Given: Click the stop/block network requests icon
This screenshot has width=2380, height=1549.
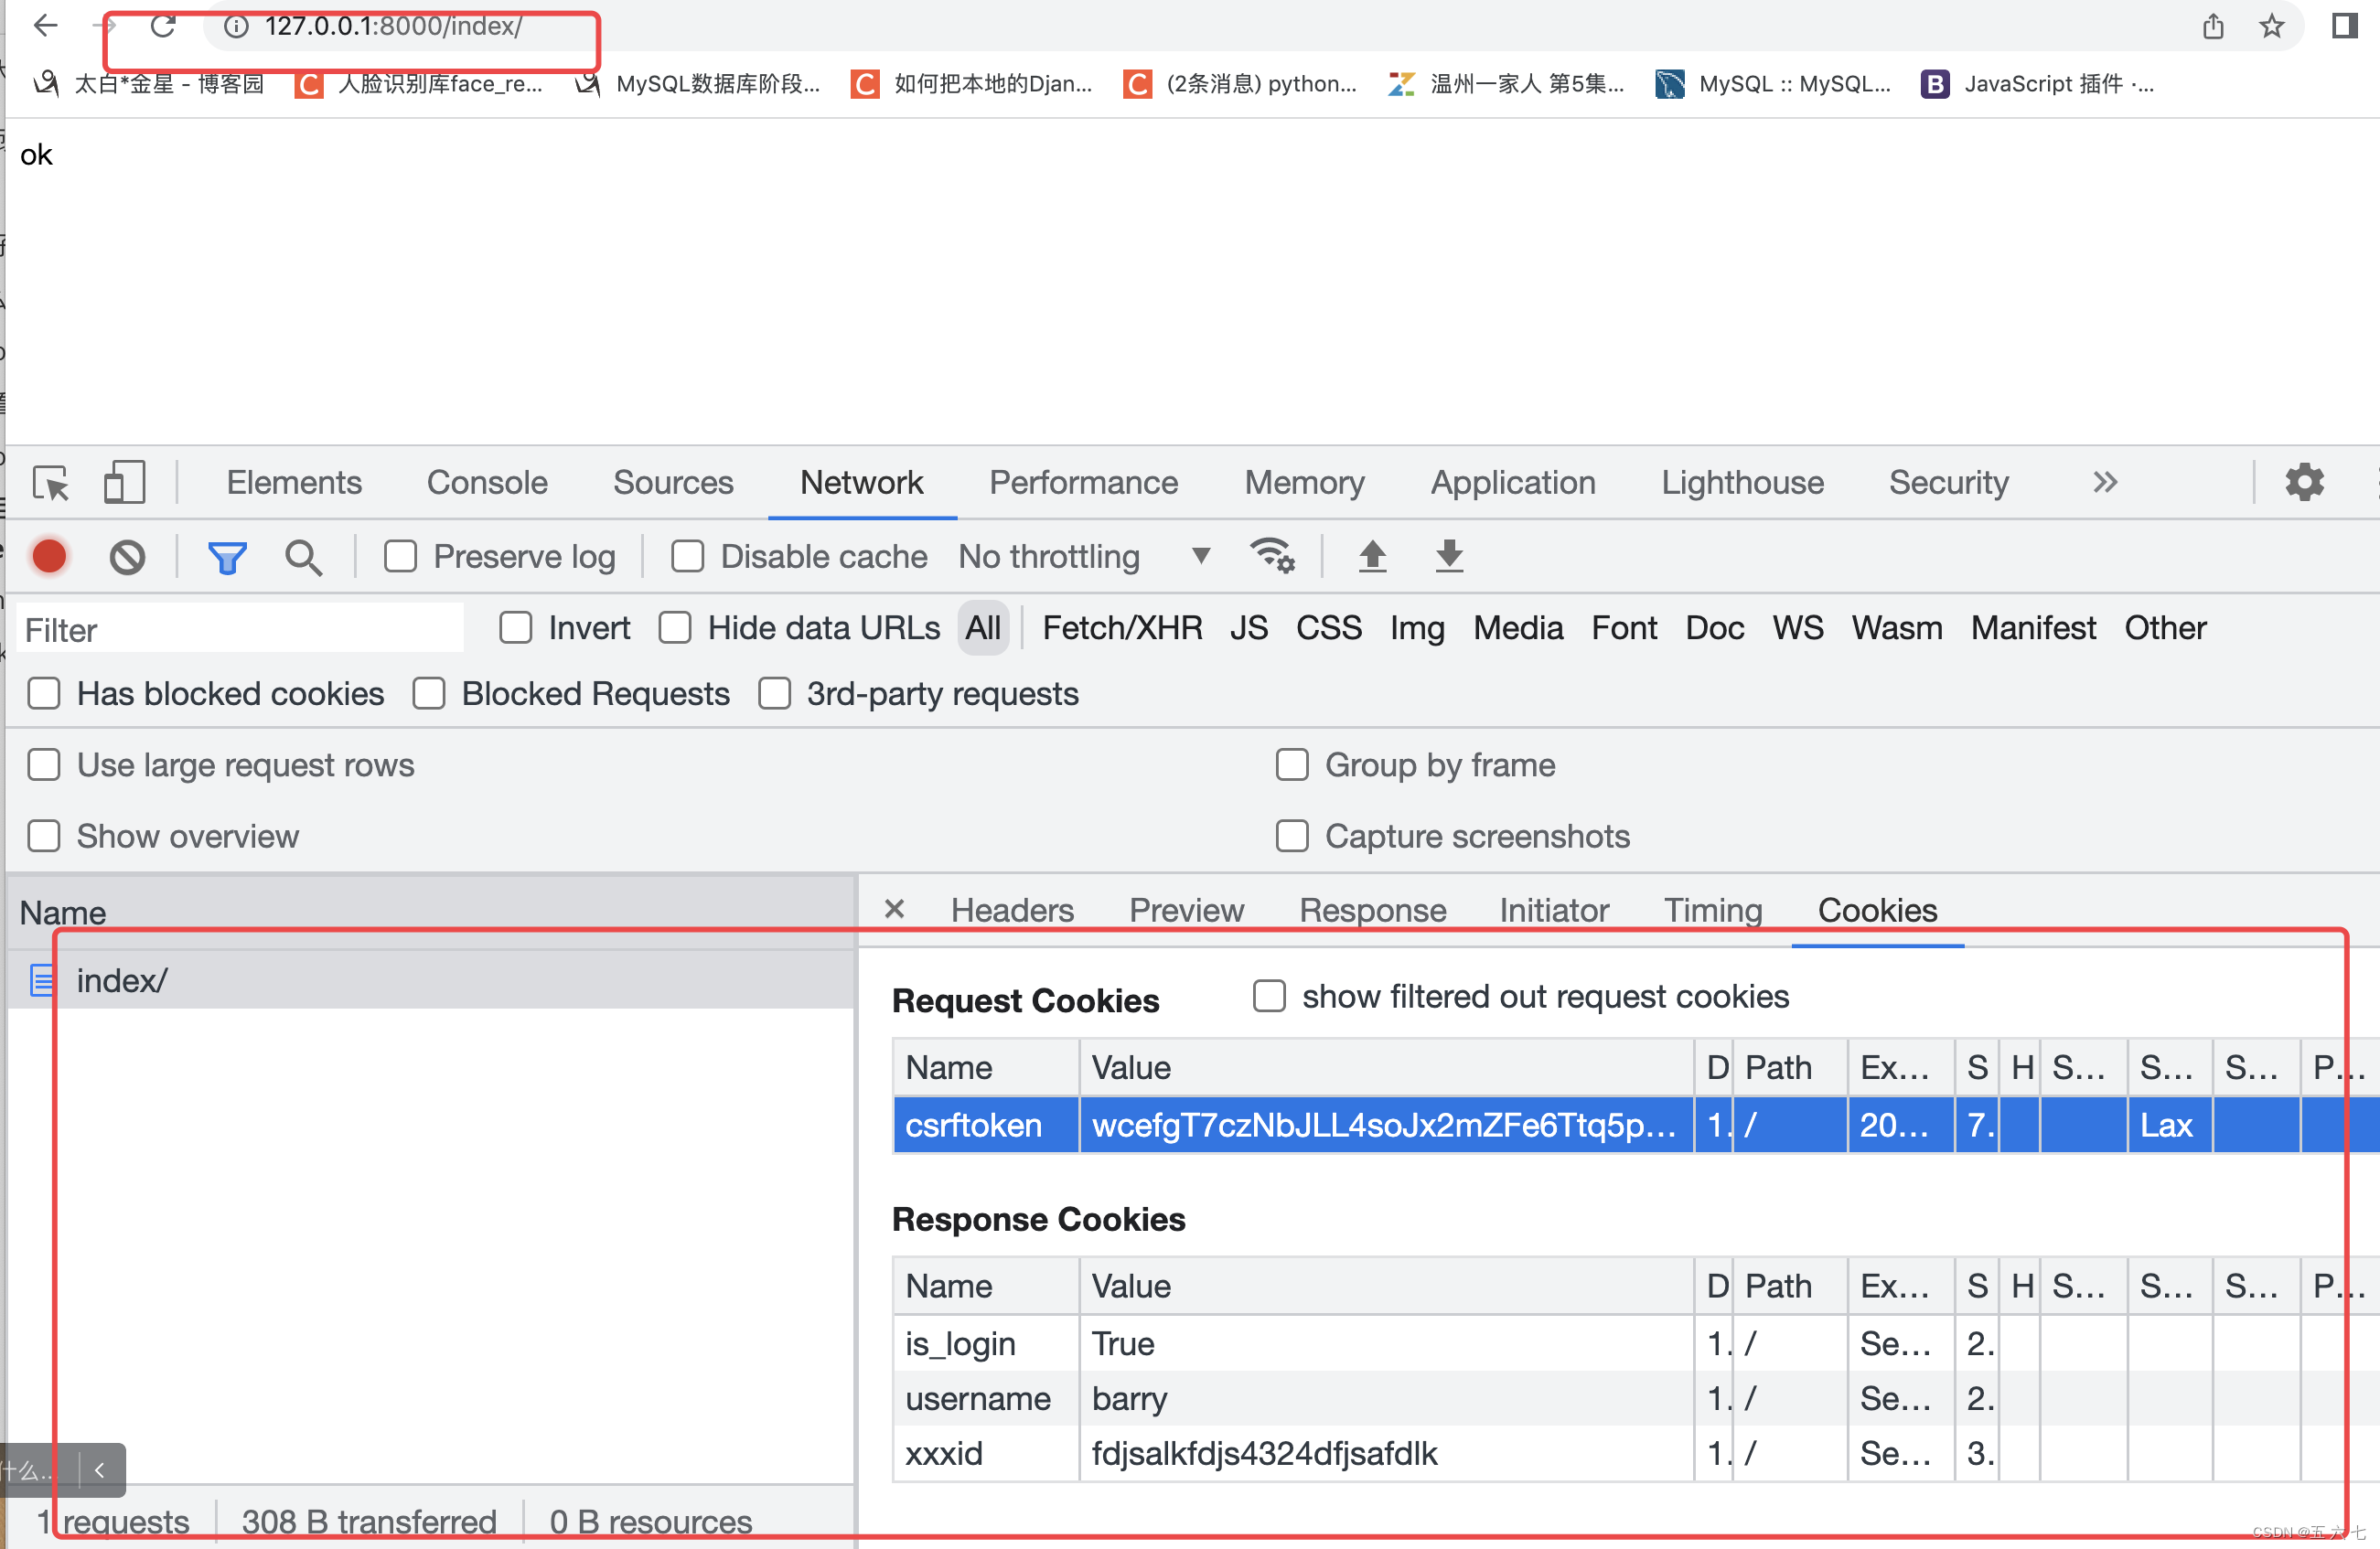Looking at the screenshot, I should pos(126,555).
